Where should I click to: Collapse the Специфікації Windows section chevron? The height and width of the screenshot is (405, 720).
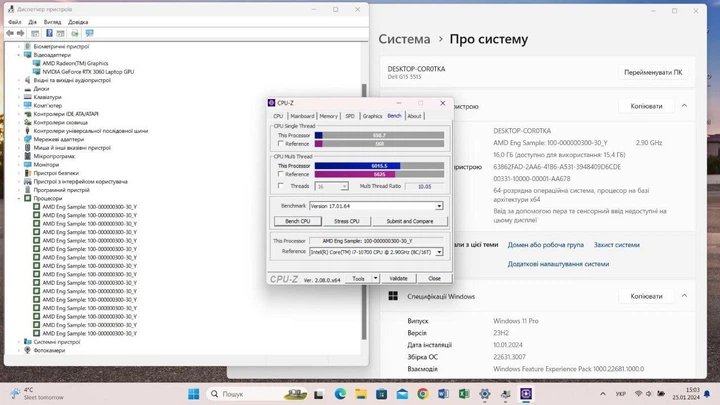684,296
